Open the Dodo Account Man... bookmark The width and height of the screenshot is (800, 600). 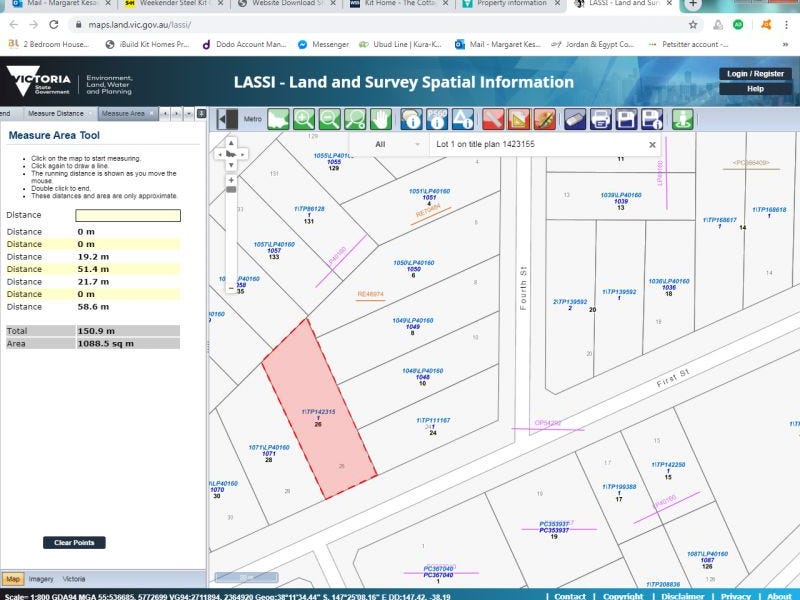point(244,44)
